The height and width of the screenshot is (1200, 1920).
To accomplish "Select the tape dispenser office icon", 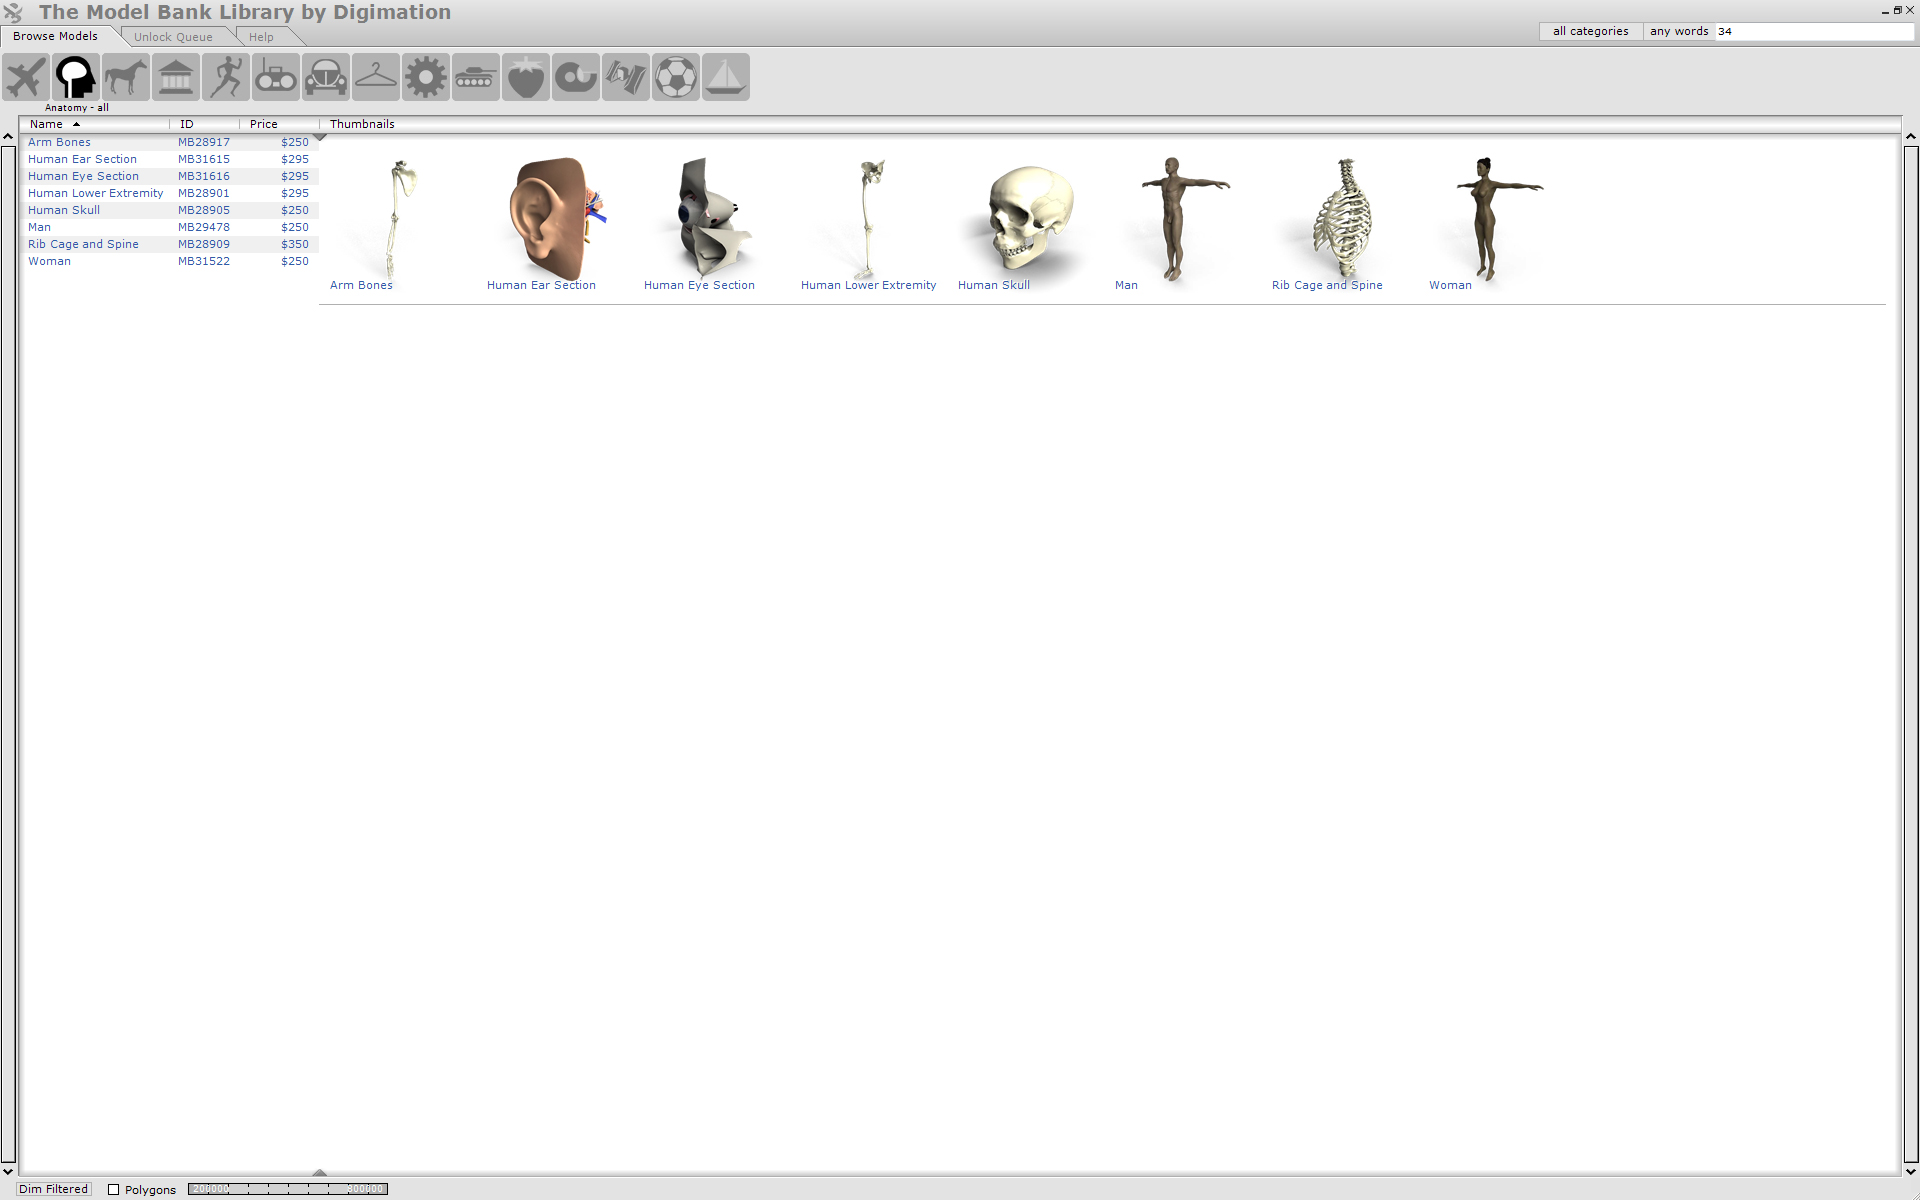I will pos(576,77).
